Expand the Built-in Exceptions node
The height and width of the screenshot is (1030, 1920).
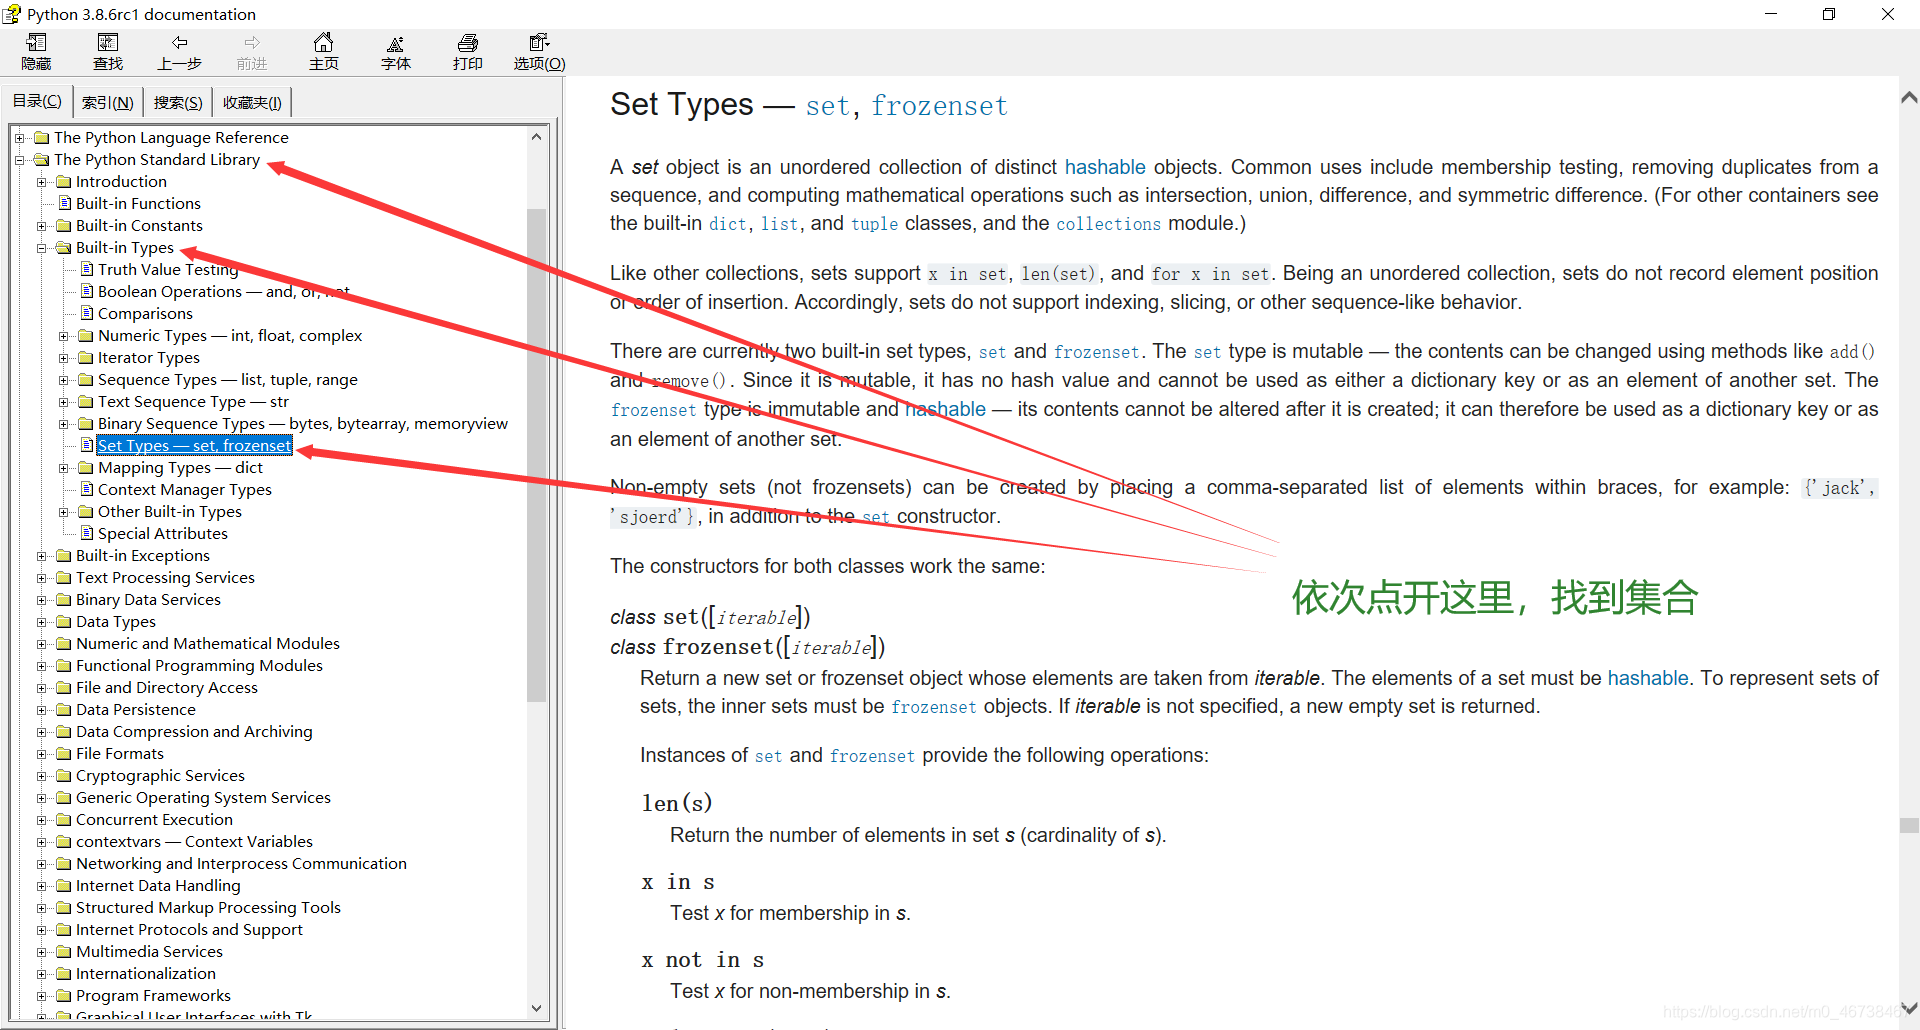point(42,555)
